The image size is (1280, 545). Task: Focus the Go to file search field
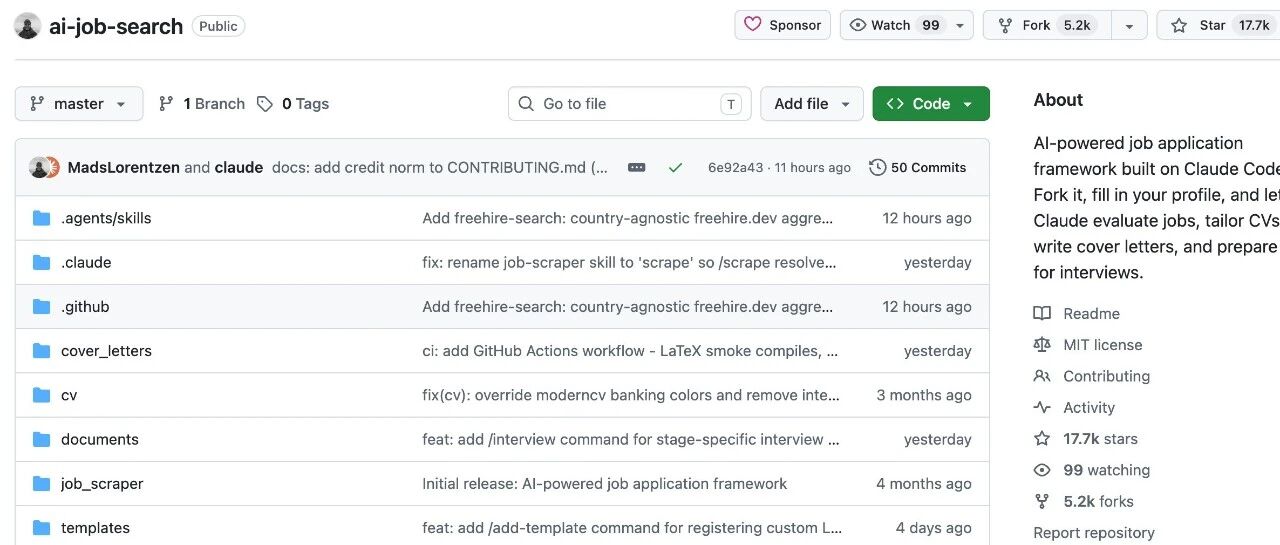630,104
